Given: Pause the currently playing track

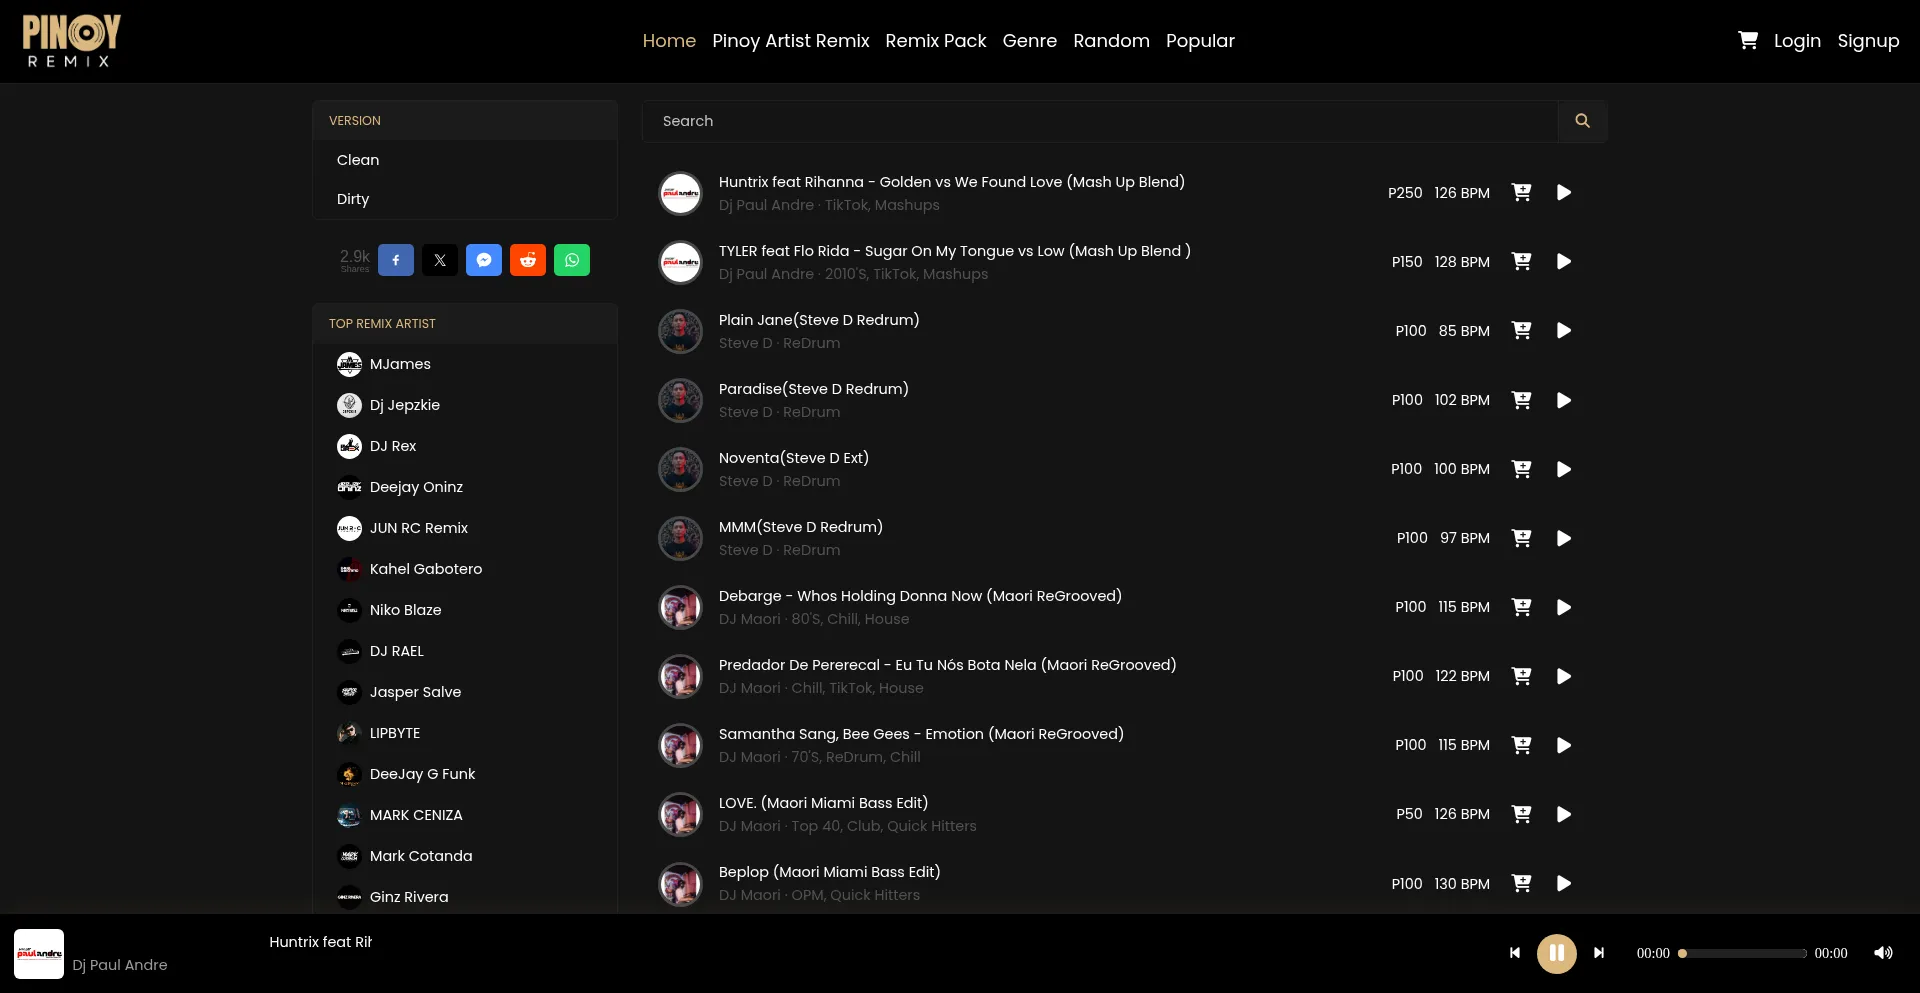Looking at the screenshot, I should click(1556, 953).
